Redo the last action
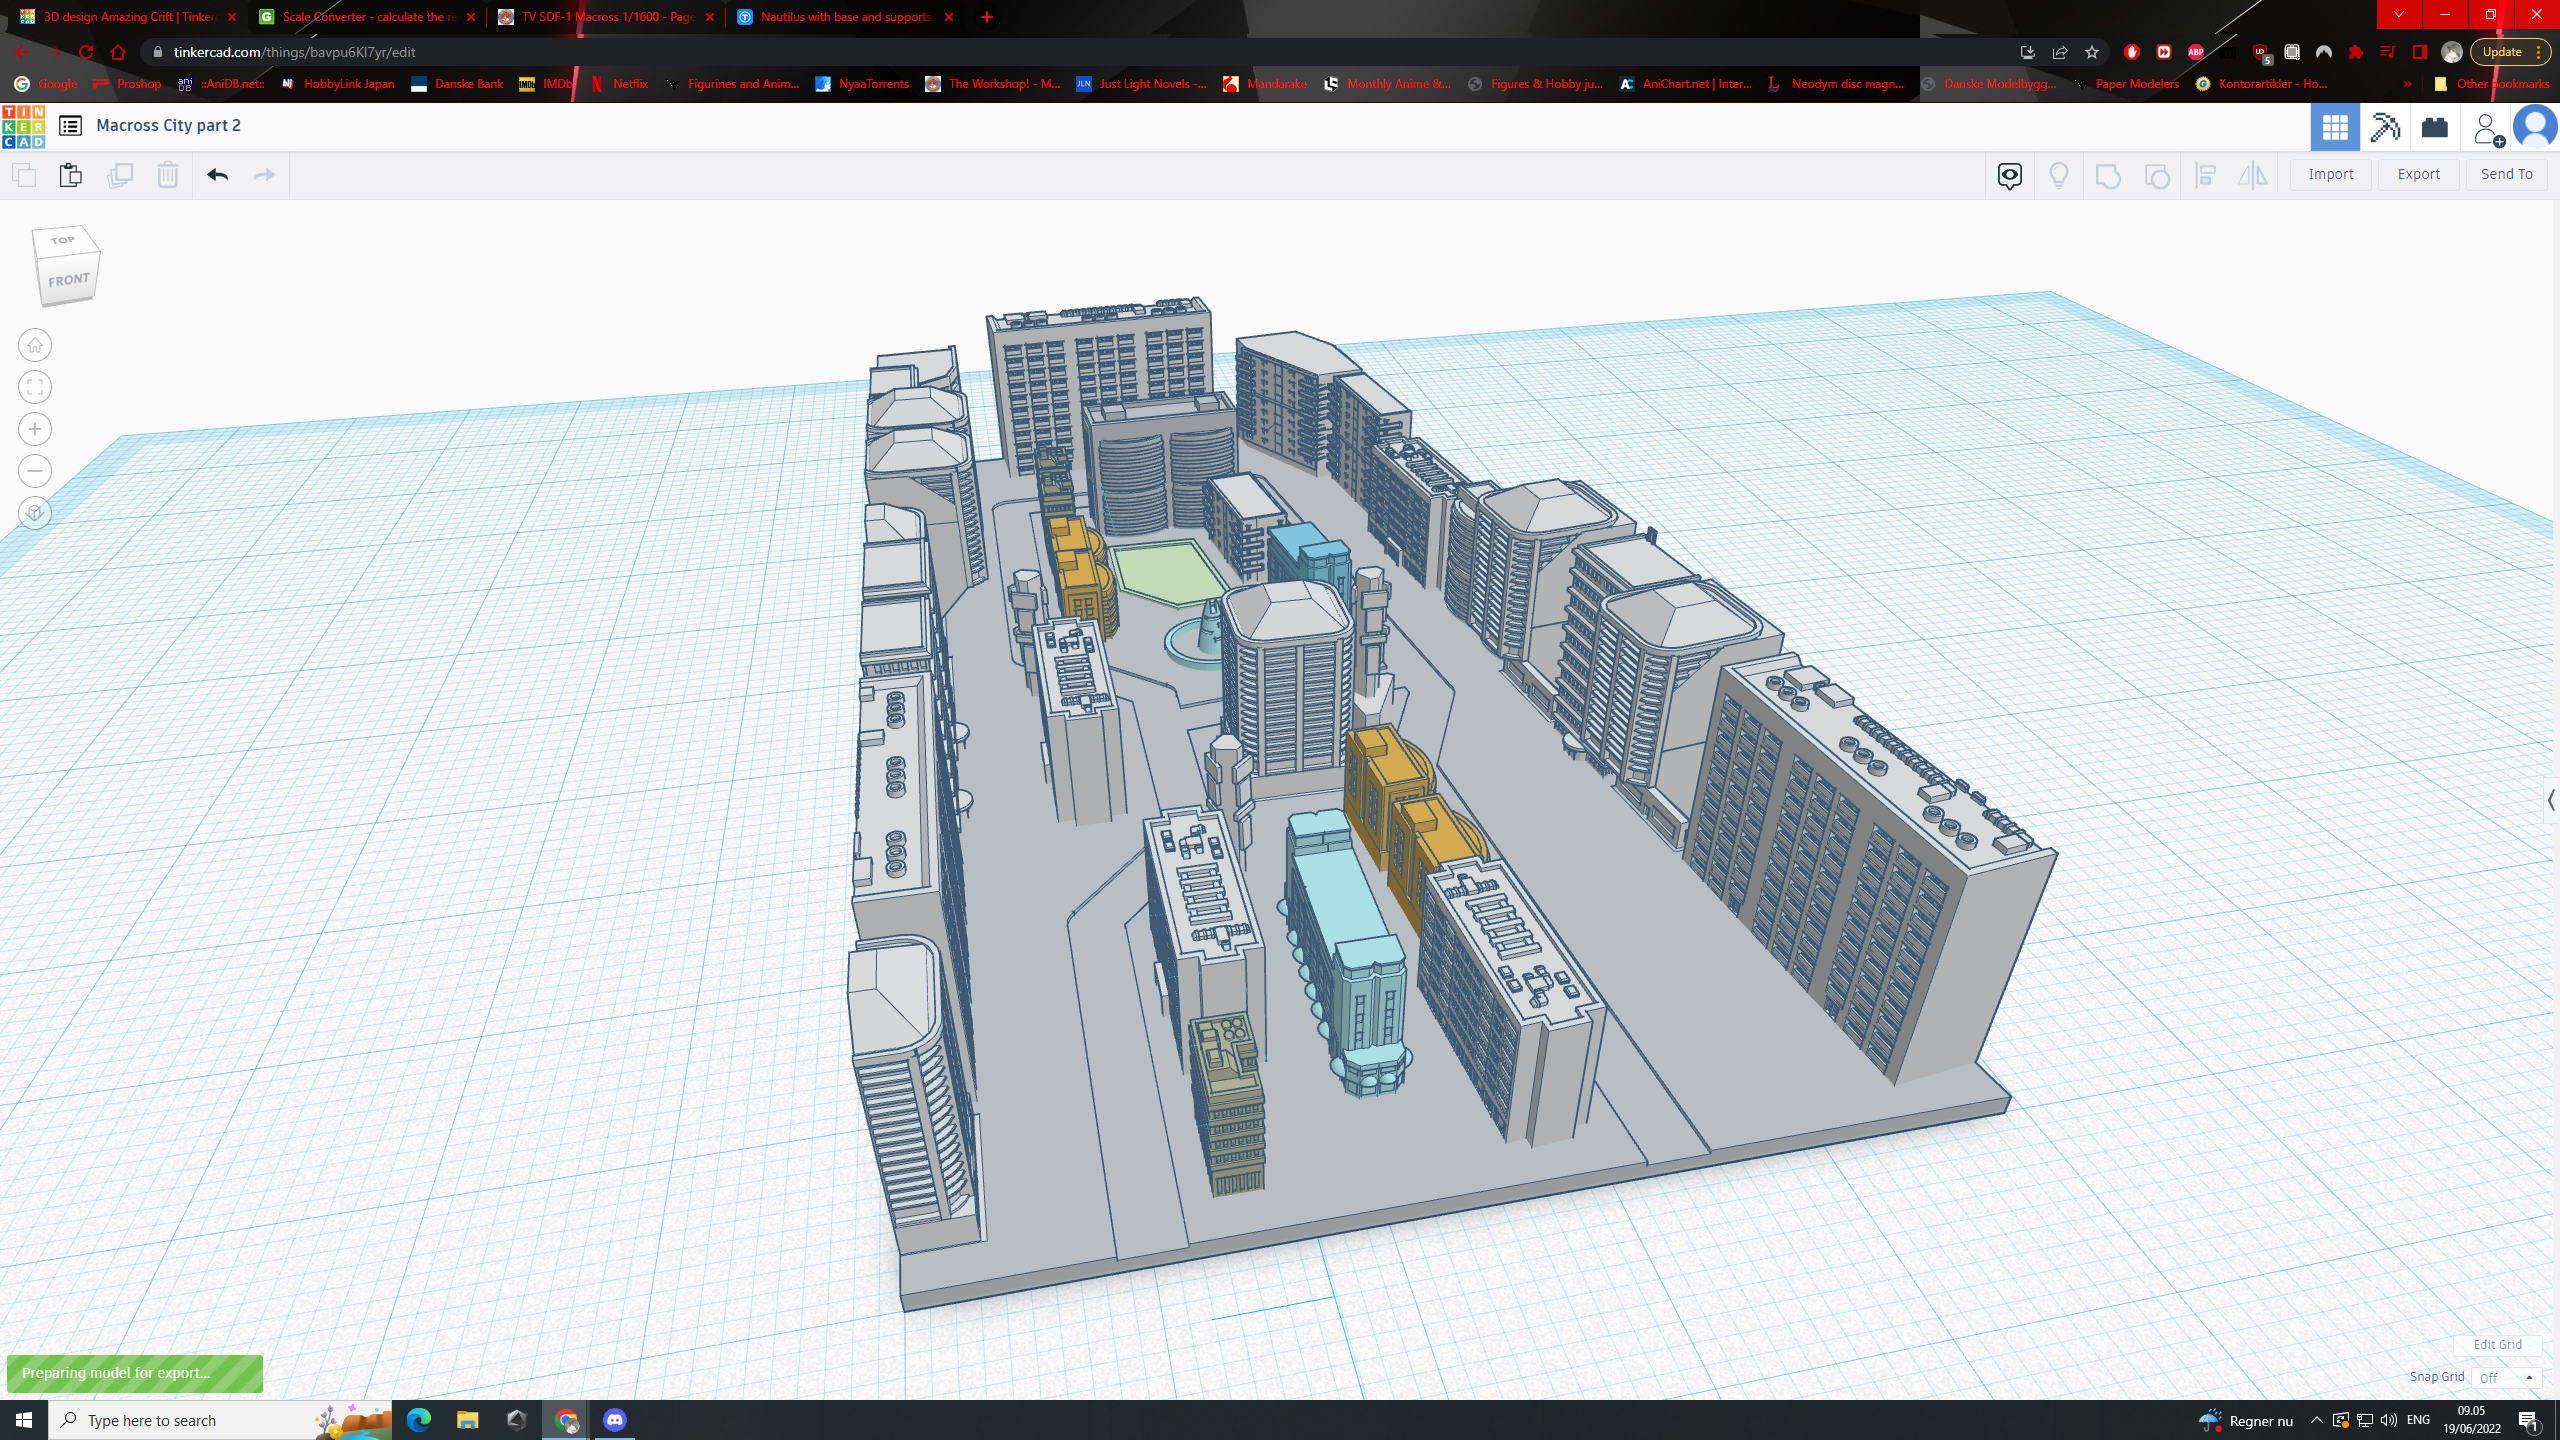Screen dimensions: 2560x1440 pyautogui.click(x=264, y=175)
